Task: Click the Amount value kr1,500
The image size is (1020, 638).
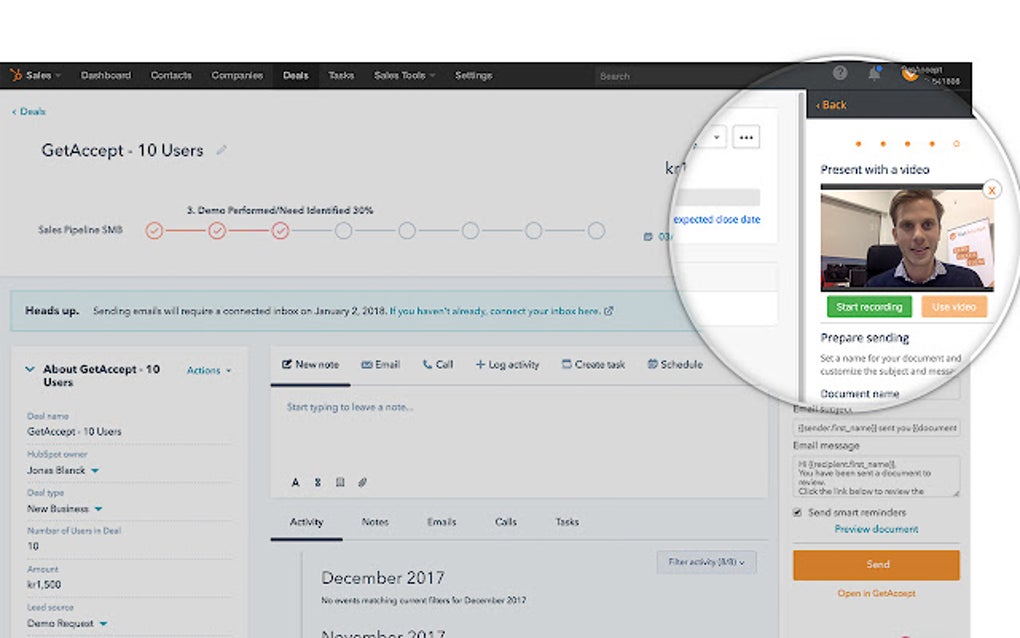Action: [44, 585]
